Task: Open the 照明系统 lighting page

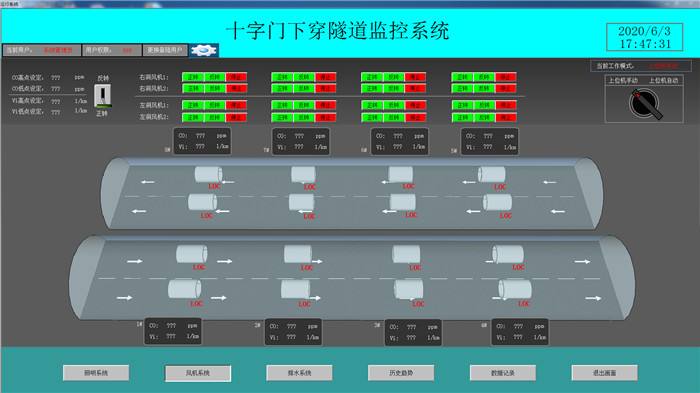Action: coord(96,373)
